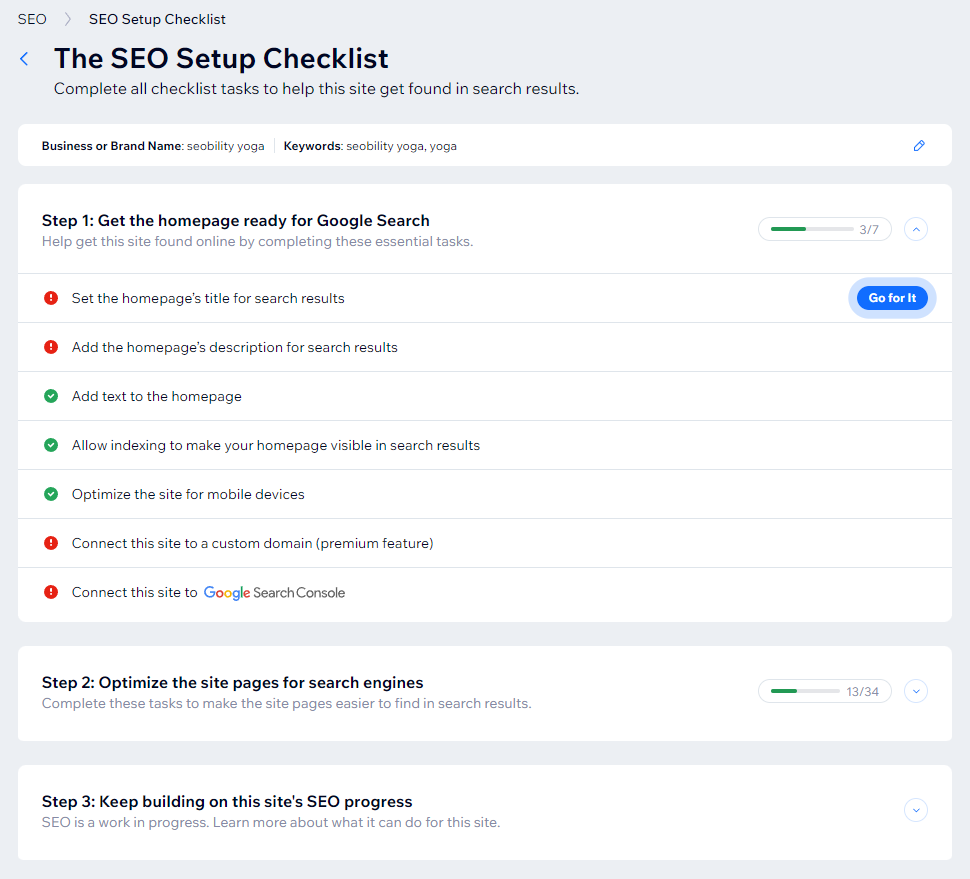Click the green check beside indexing task
970x879 pixels.
tap(51, 445)
